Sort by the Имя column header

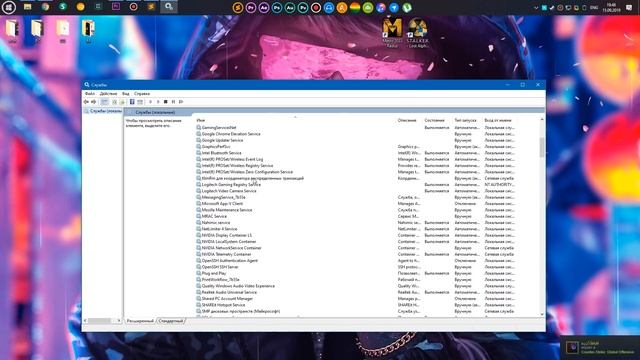click(296, 120)
